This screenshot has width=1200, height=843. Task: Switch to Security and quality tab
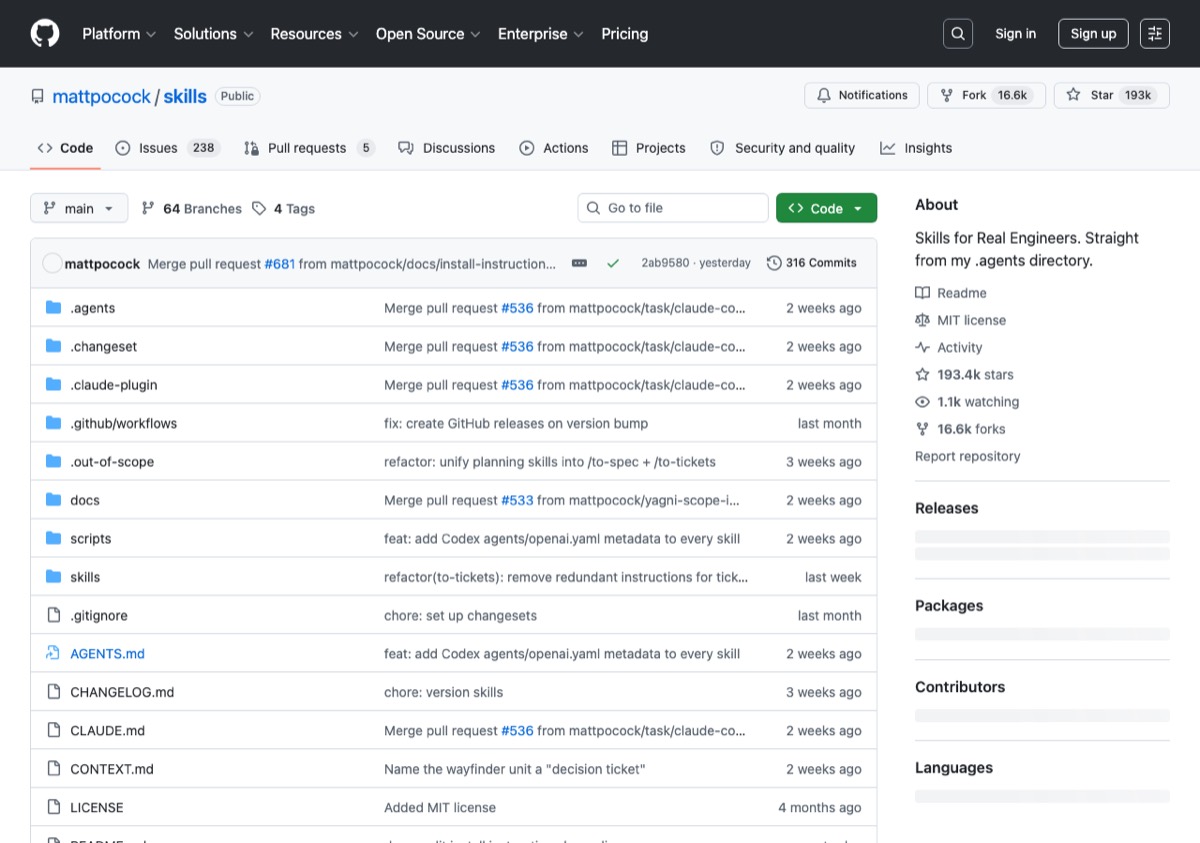(783, 148)
